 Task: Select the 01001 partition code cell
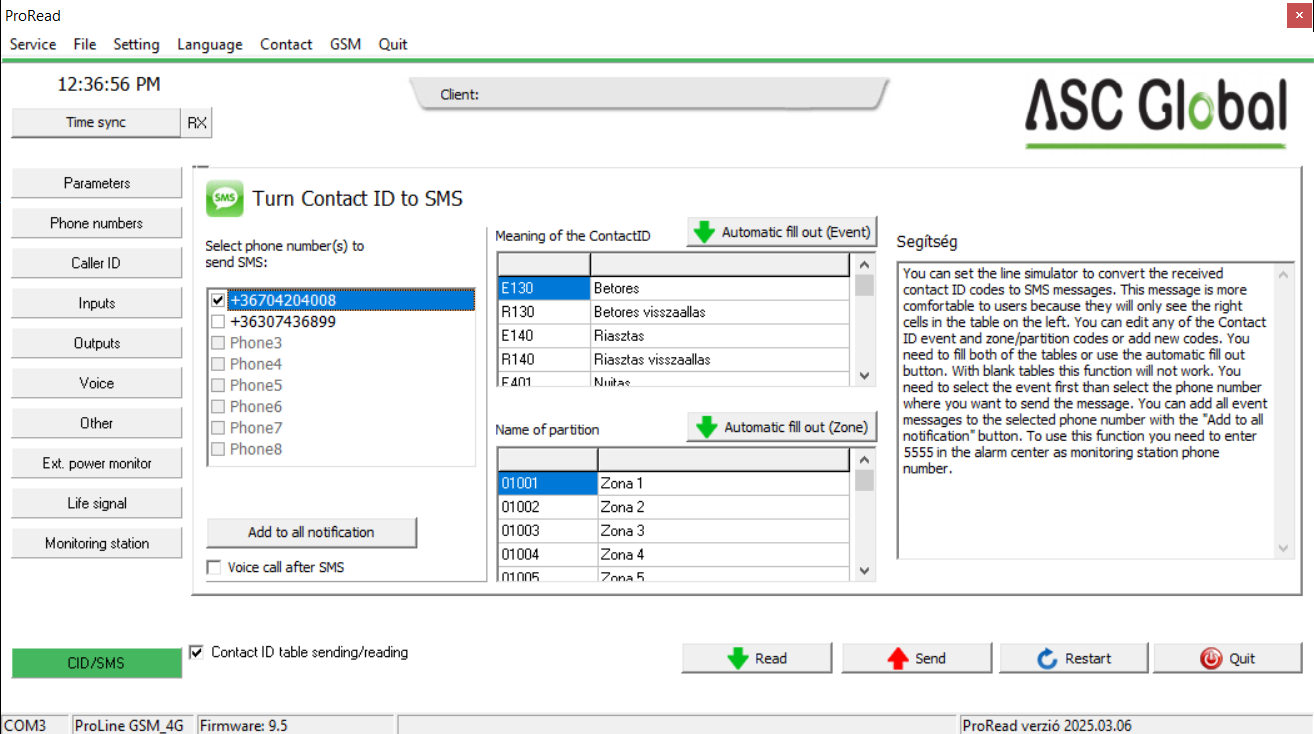[x=548, y=483]
